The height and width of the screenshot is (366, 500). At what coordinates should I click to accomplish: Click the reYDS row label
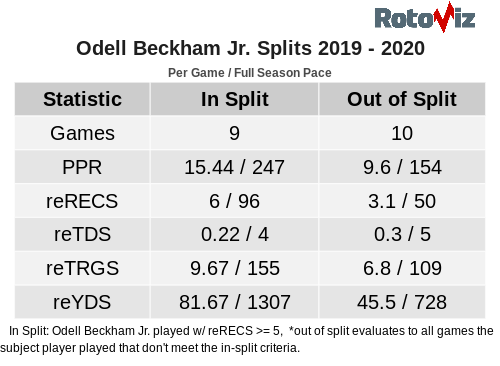[82, 302]
